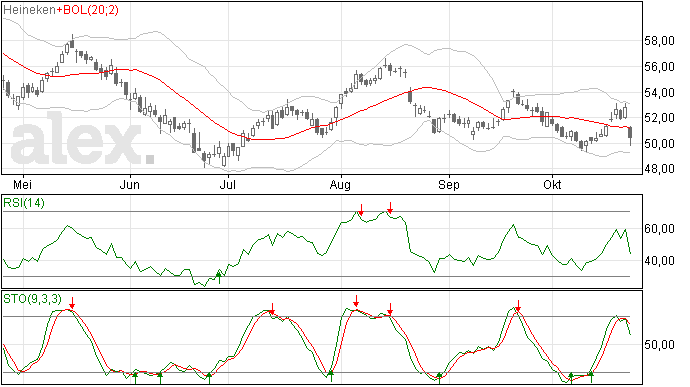
Task: Select the 52,00 price axis value
Action: click(x=659, y=118)
